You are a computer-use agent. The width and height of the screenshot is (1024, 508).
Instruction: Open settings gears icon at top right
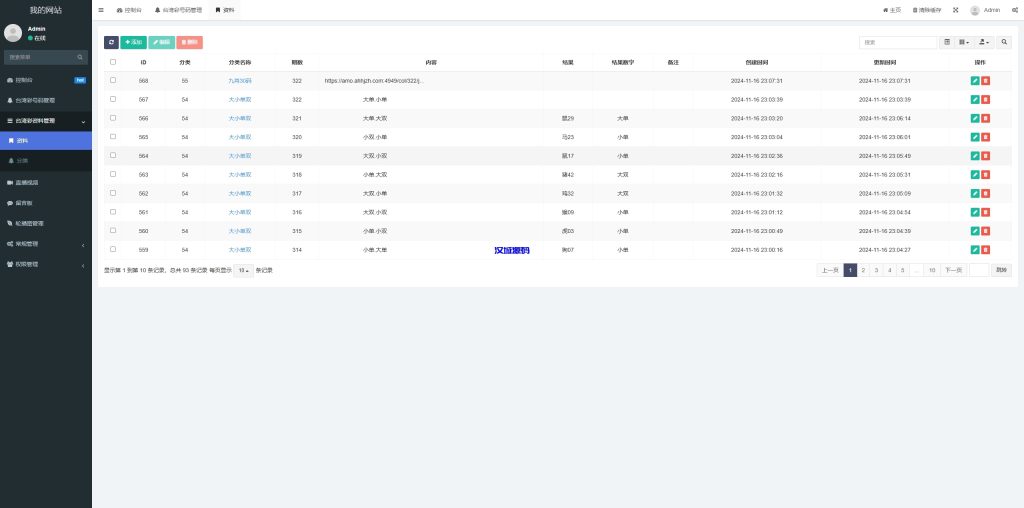pyautogui.click(x=1013, y=10)
